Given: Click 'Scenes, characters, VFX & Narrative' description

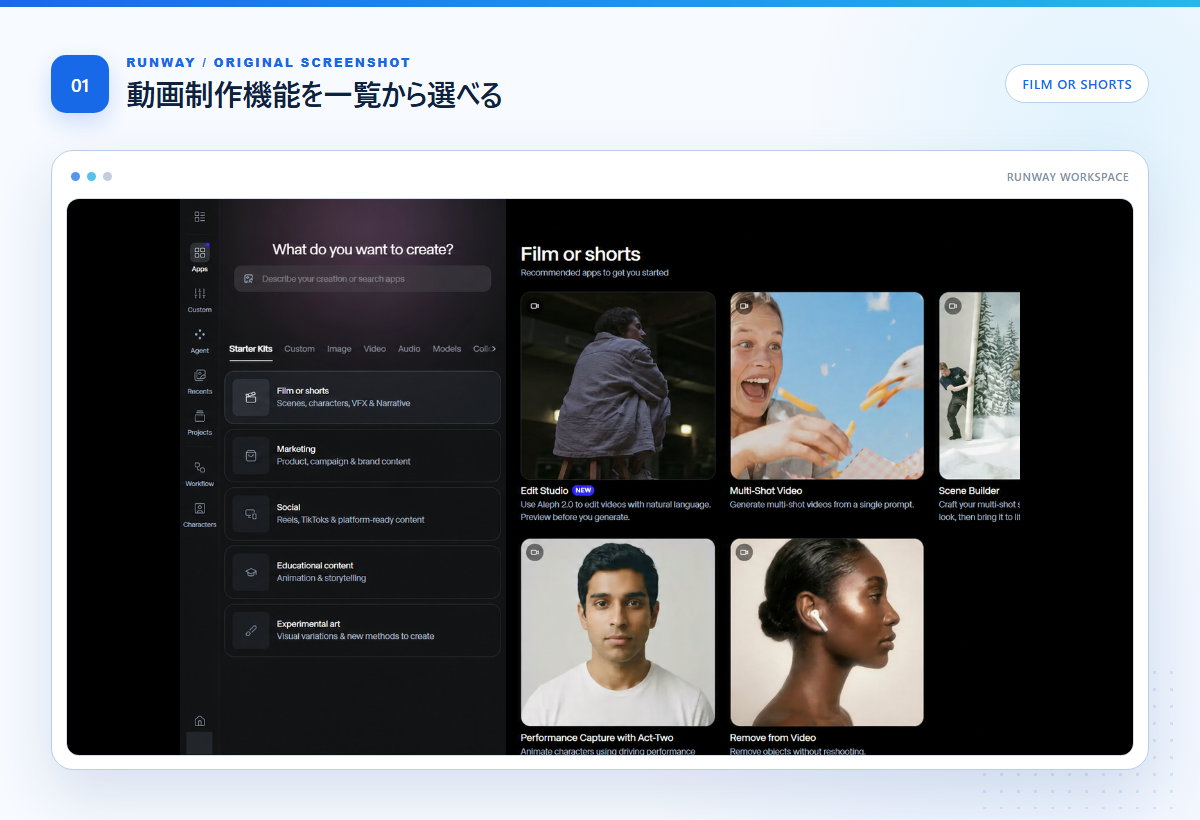Looking at the screenshot, I should (x=343, y=404).
